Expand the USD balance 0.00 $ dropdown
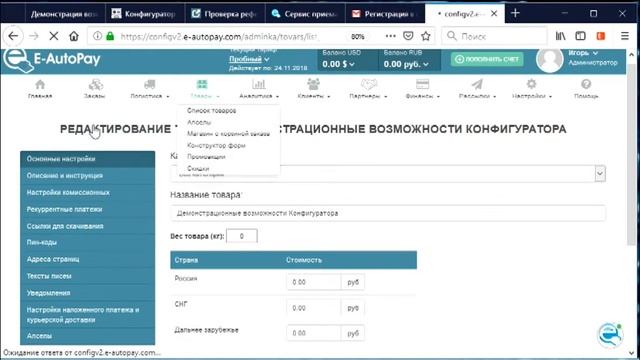This screenshot has width=640, height=360. click(x=338, y=64)
